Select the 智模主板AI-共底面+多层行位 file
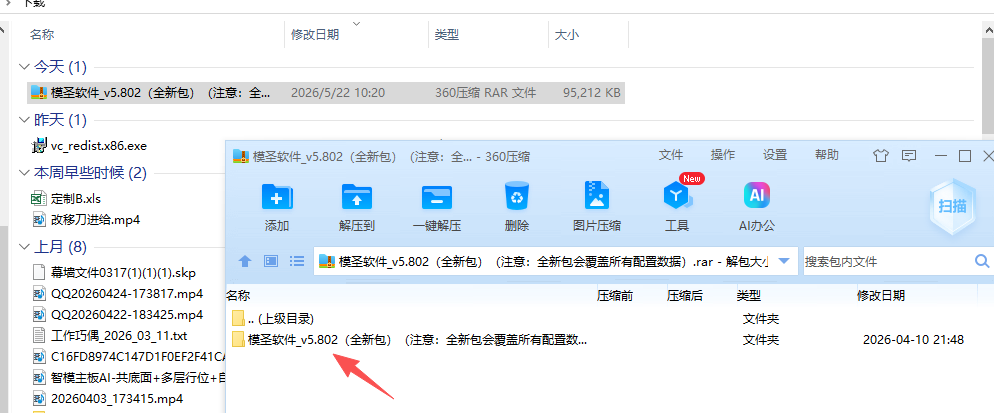Screen dimensions: 994x413 click(139, 378)
